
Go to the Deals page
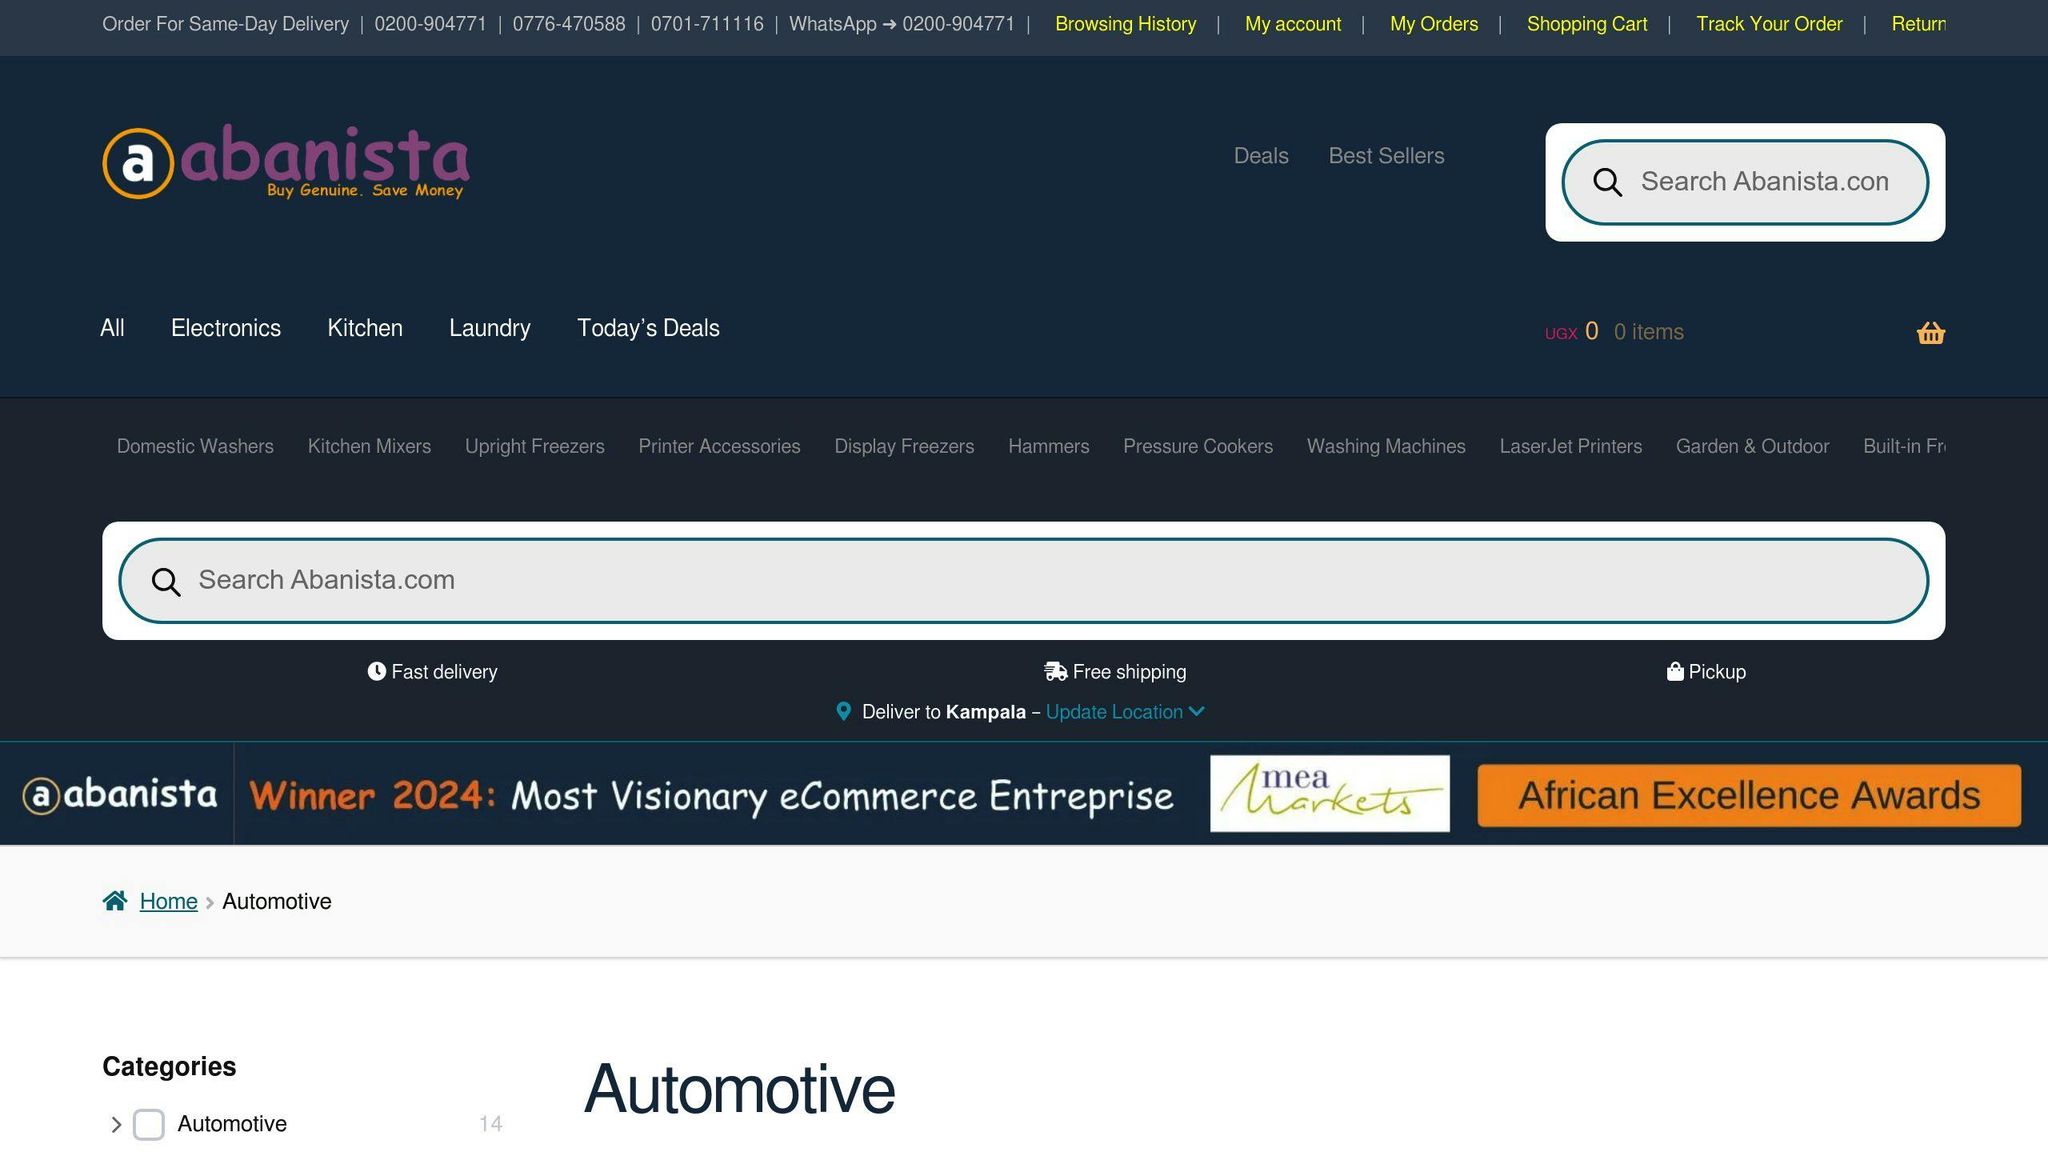1261,156
